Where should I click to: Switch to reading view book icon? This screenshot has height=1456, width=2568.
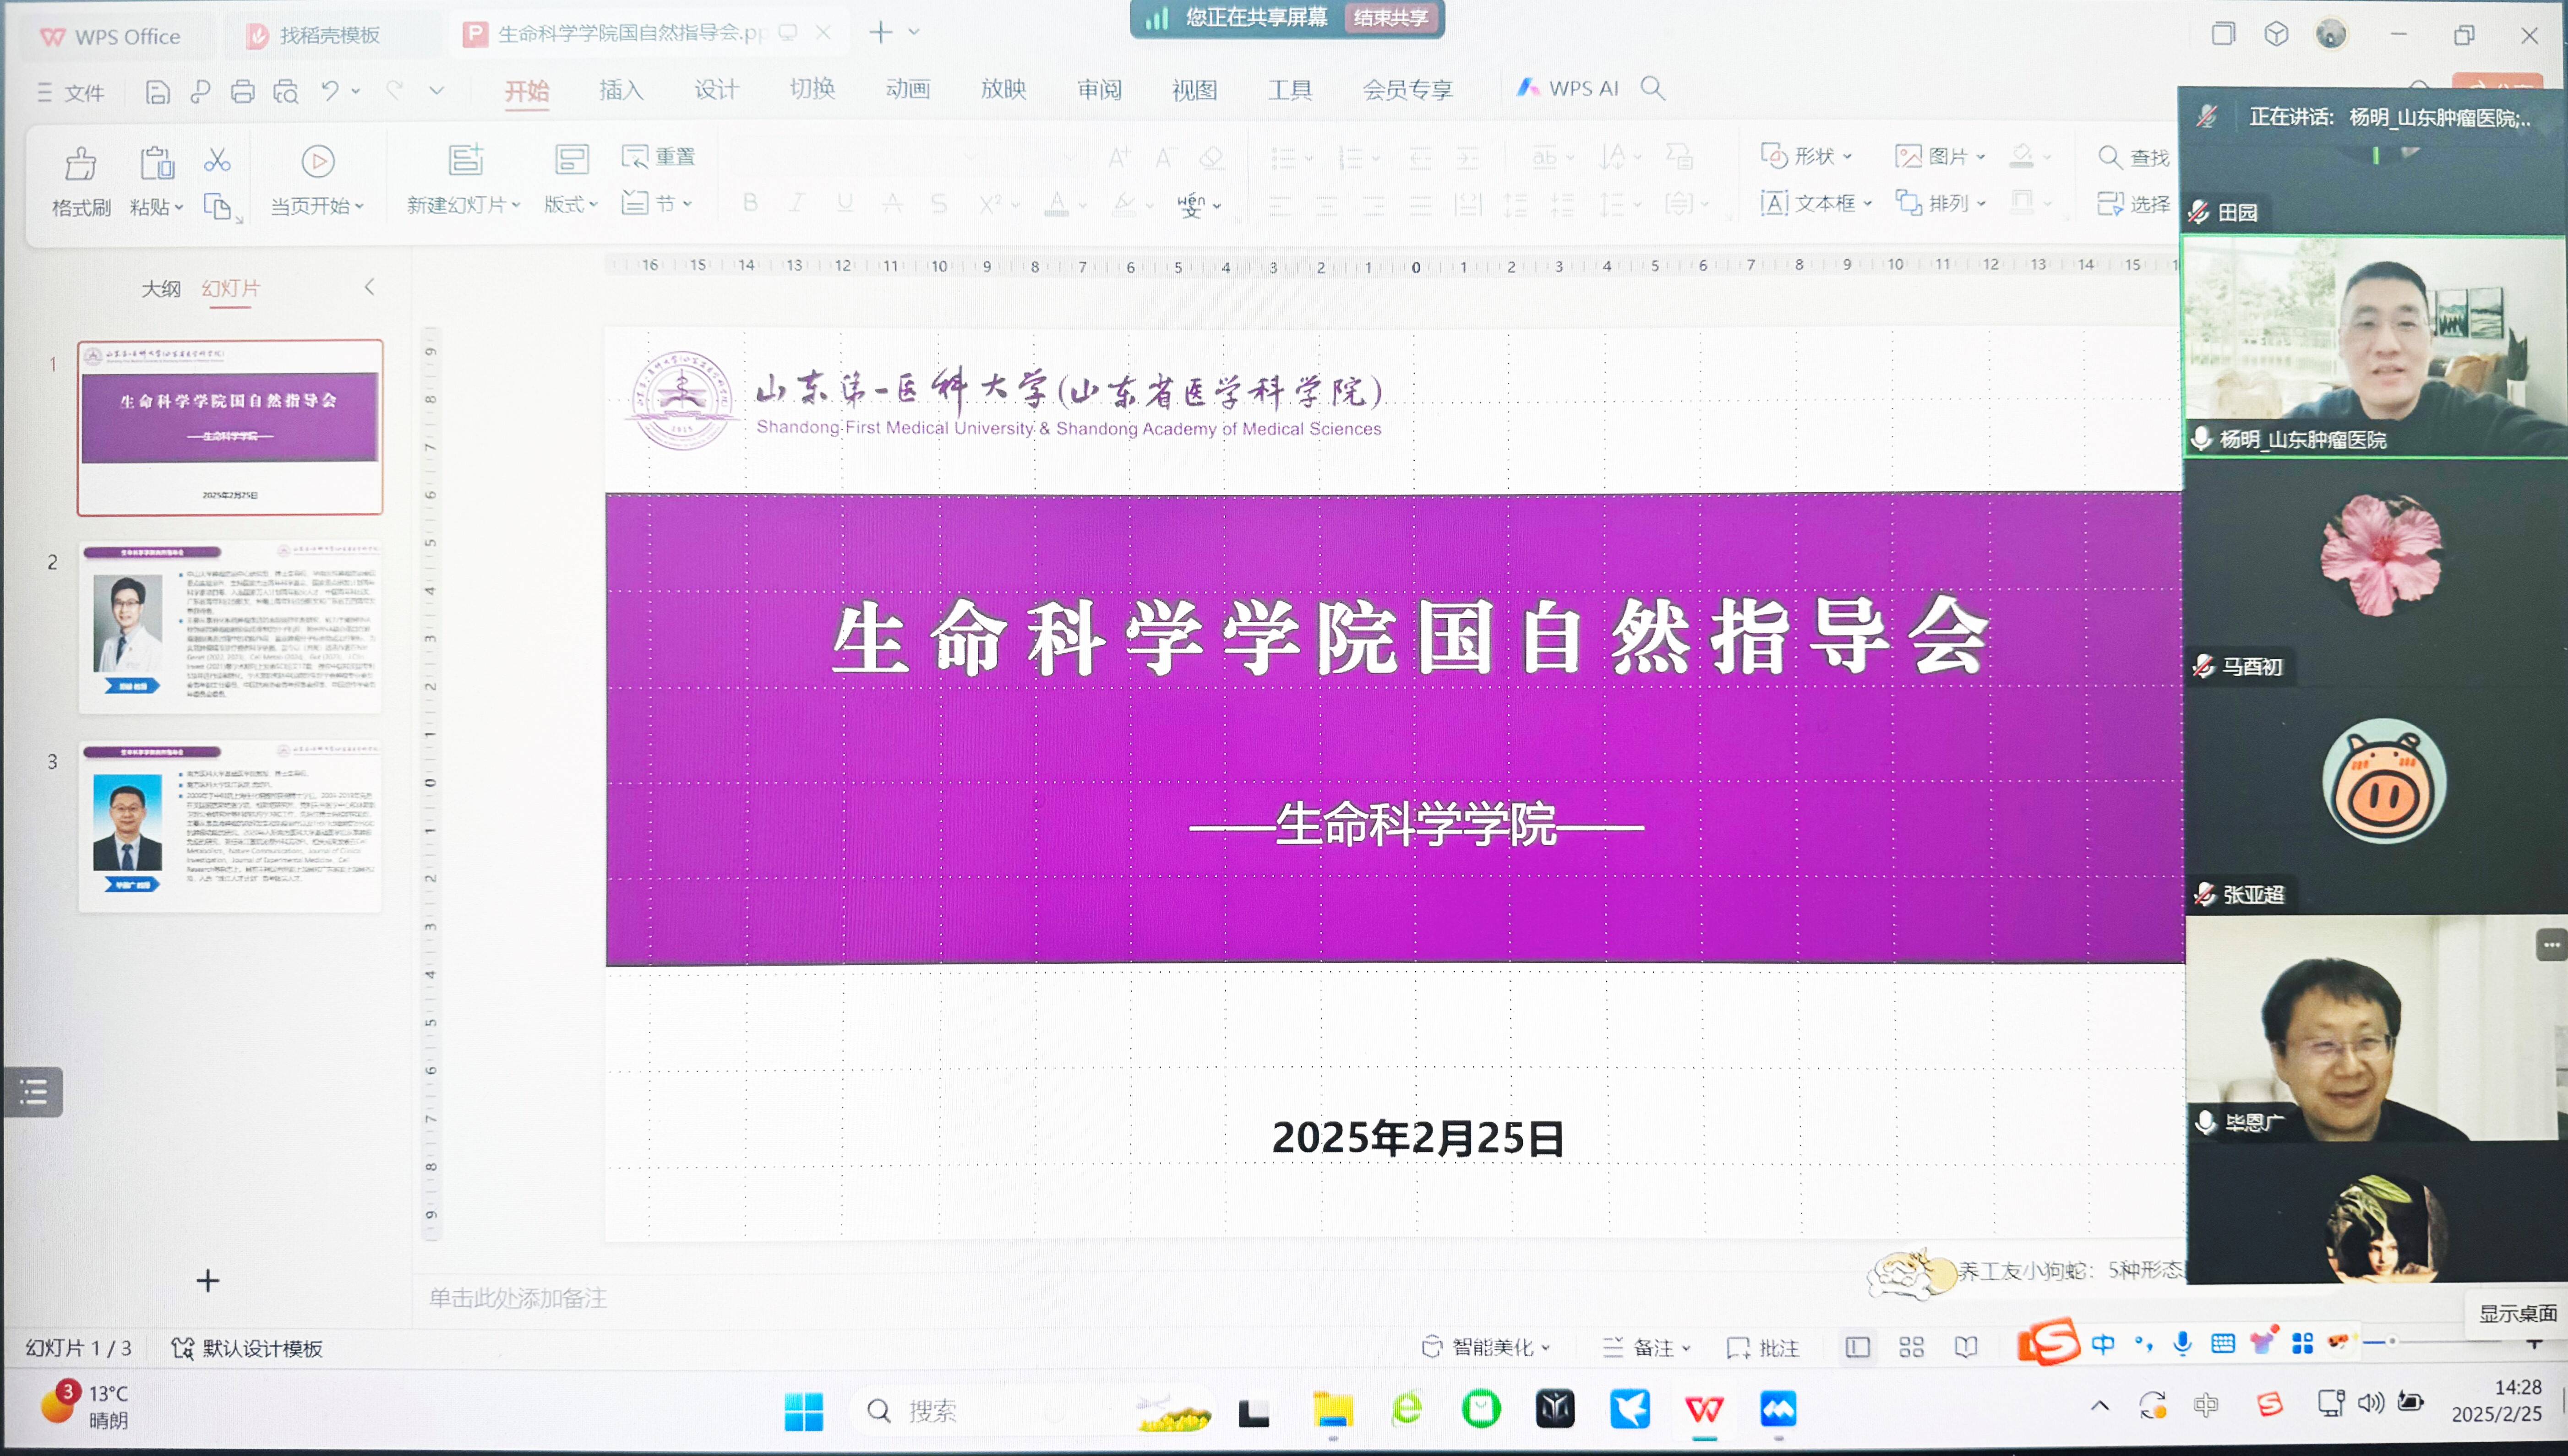point(1966,1347)
